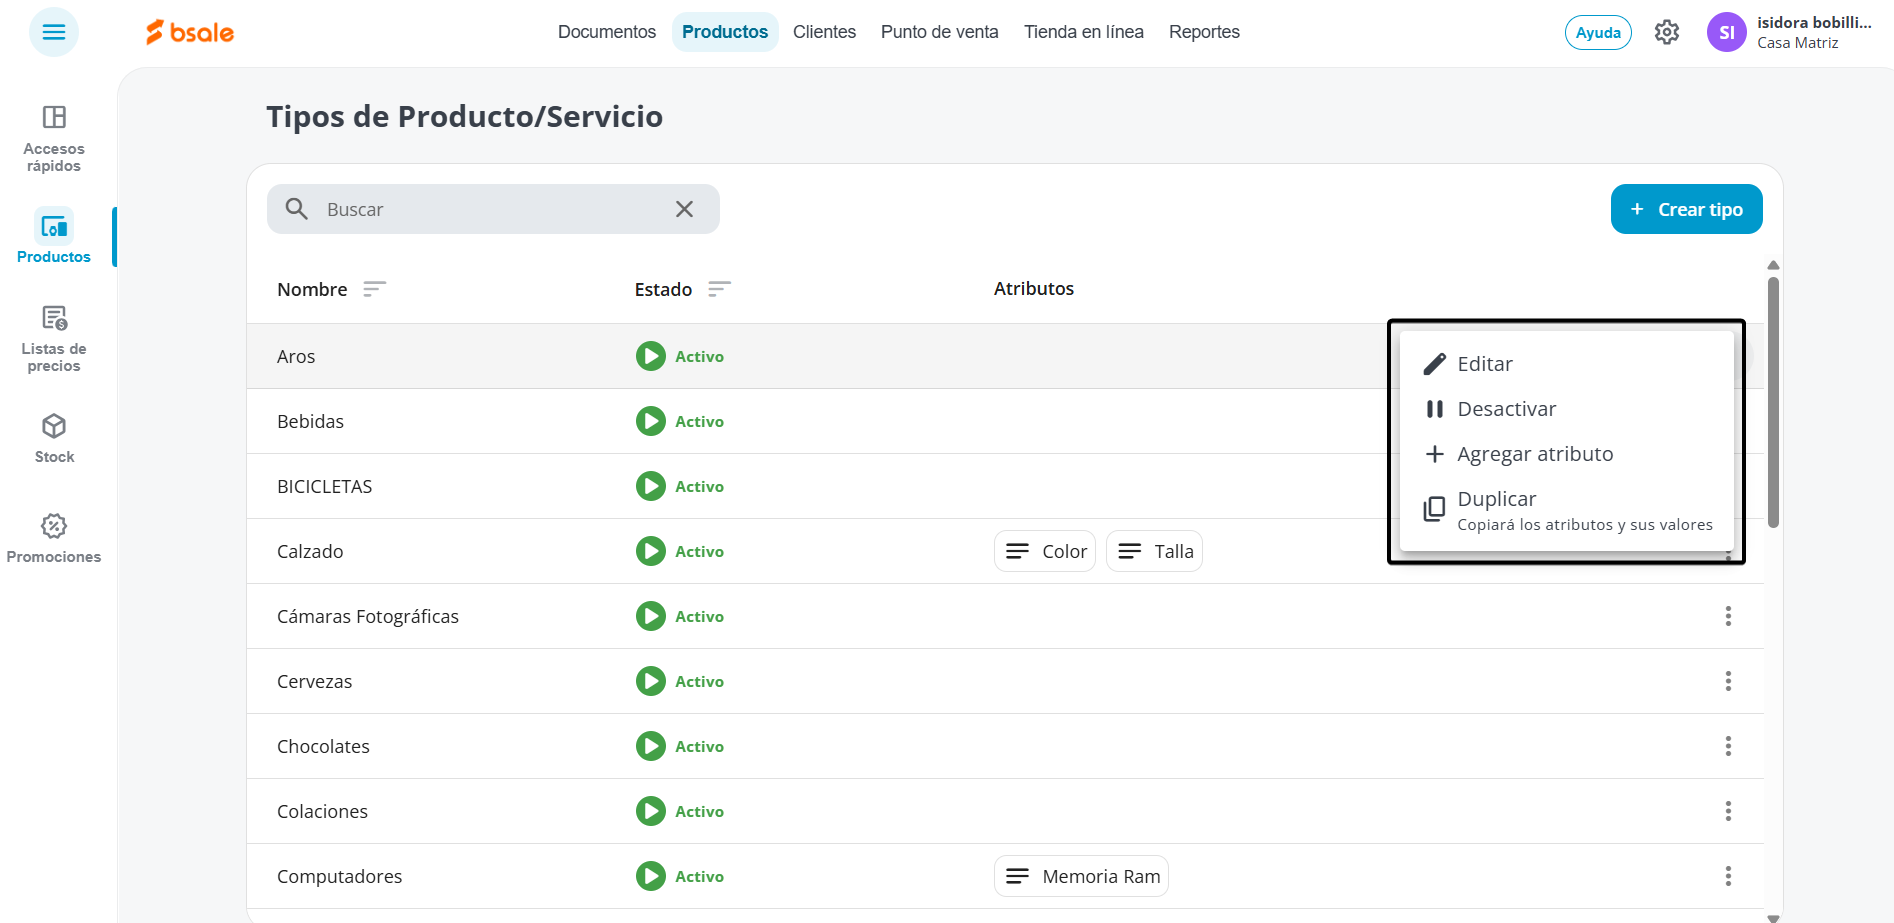Select Productos in the left sidebar
The width and height of the screenshot is (1894, 923).
[x=54, y=237]
